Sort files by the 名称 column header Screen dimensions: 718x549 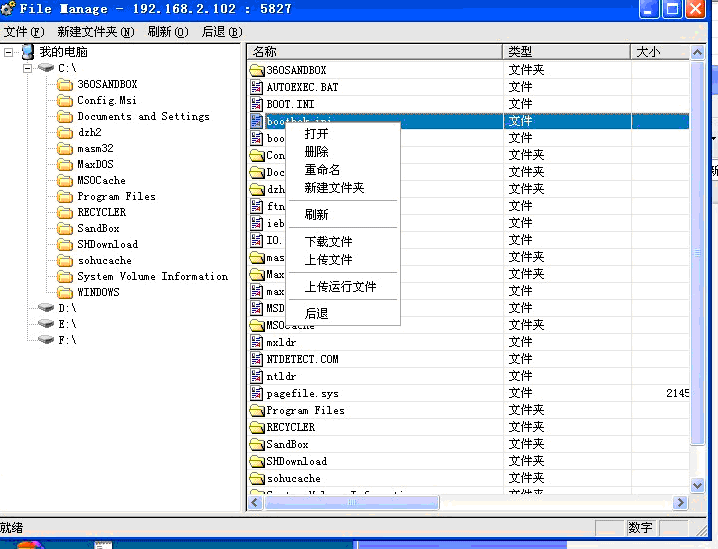click(x=375, y=51)
